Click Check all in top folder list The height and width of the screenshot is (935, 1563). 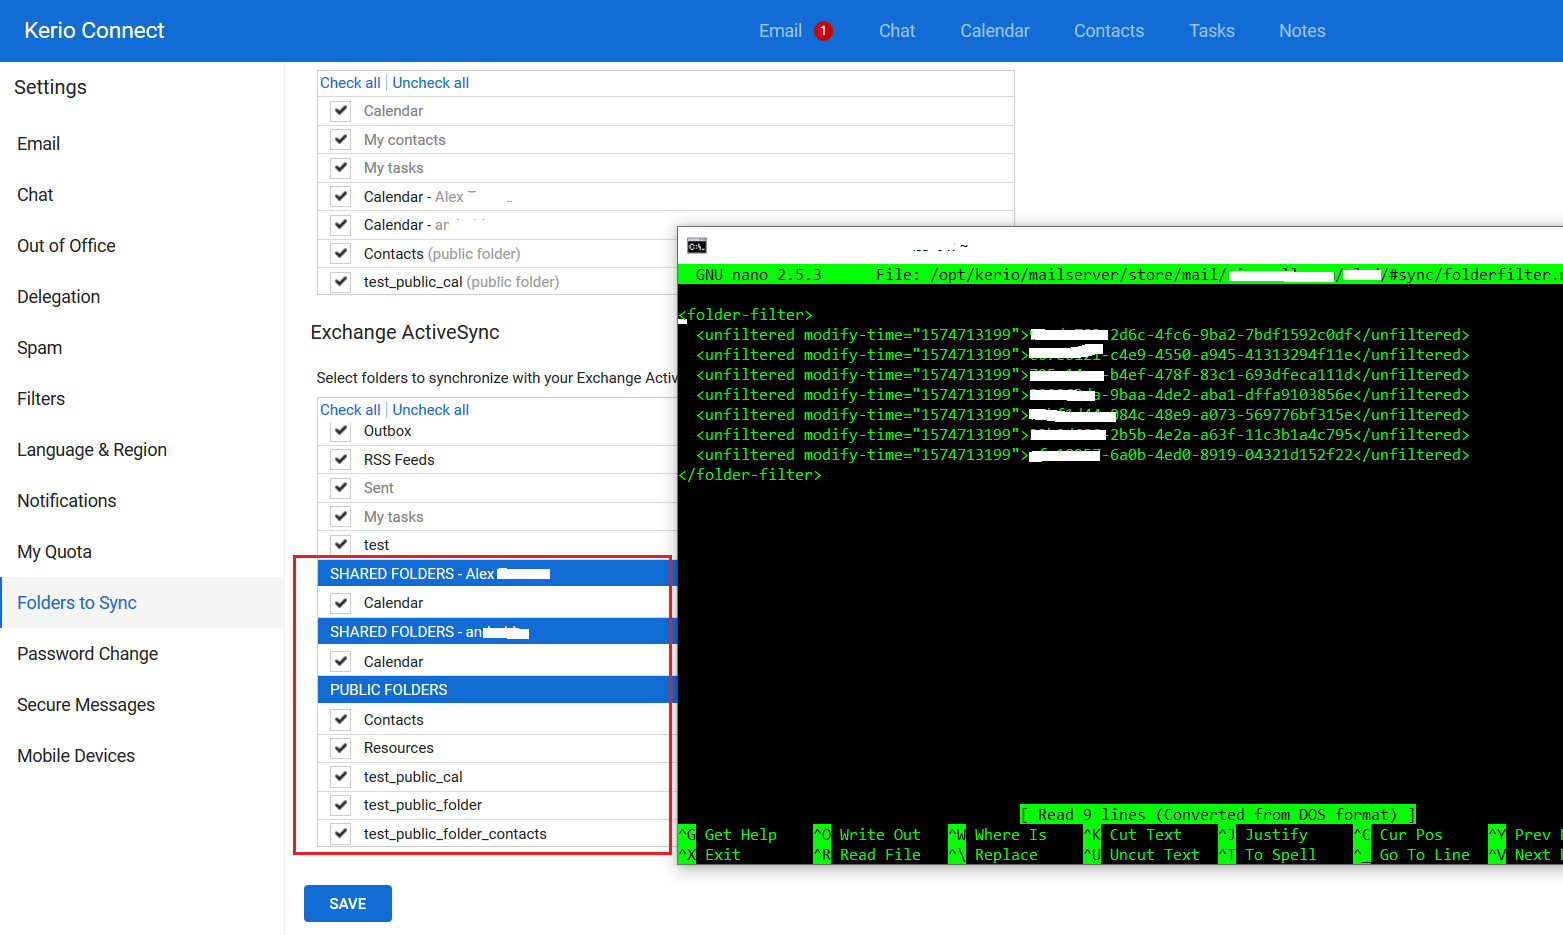(x=350, y=83)
